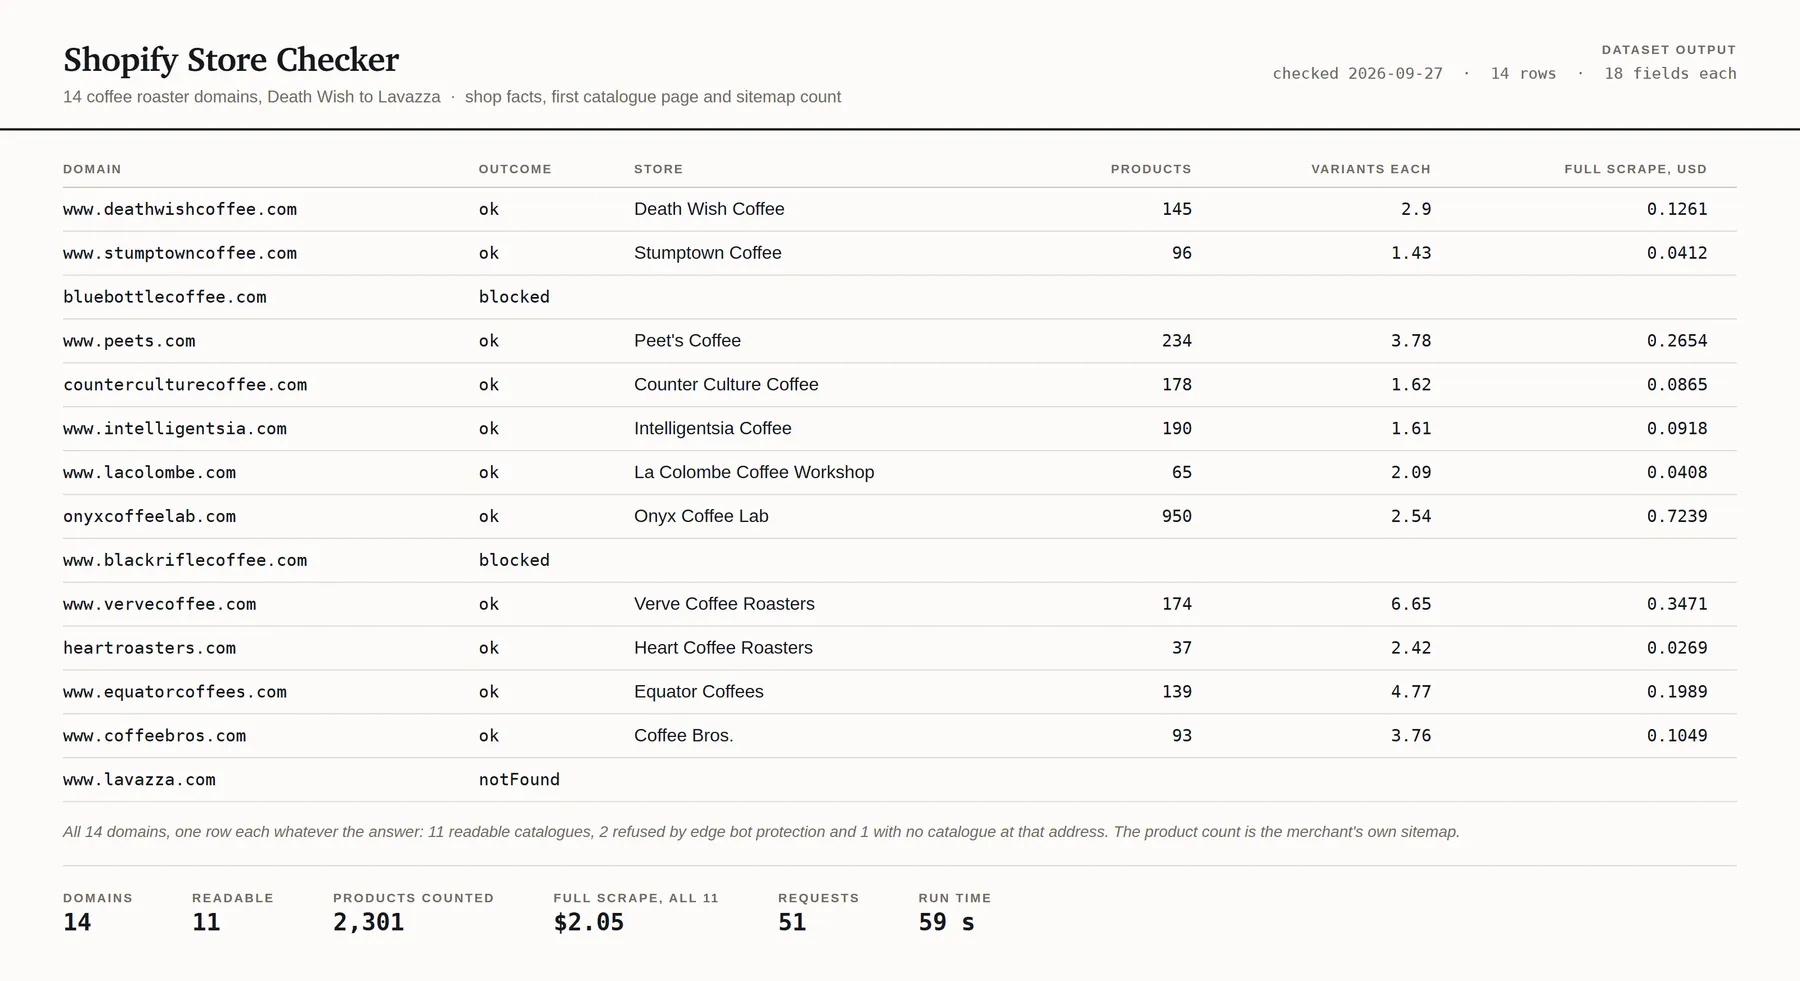Viewport: 1800px width, 981px height.
Task: Click domain www.lacolombe.com
Action: [150, 473]
